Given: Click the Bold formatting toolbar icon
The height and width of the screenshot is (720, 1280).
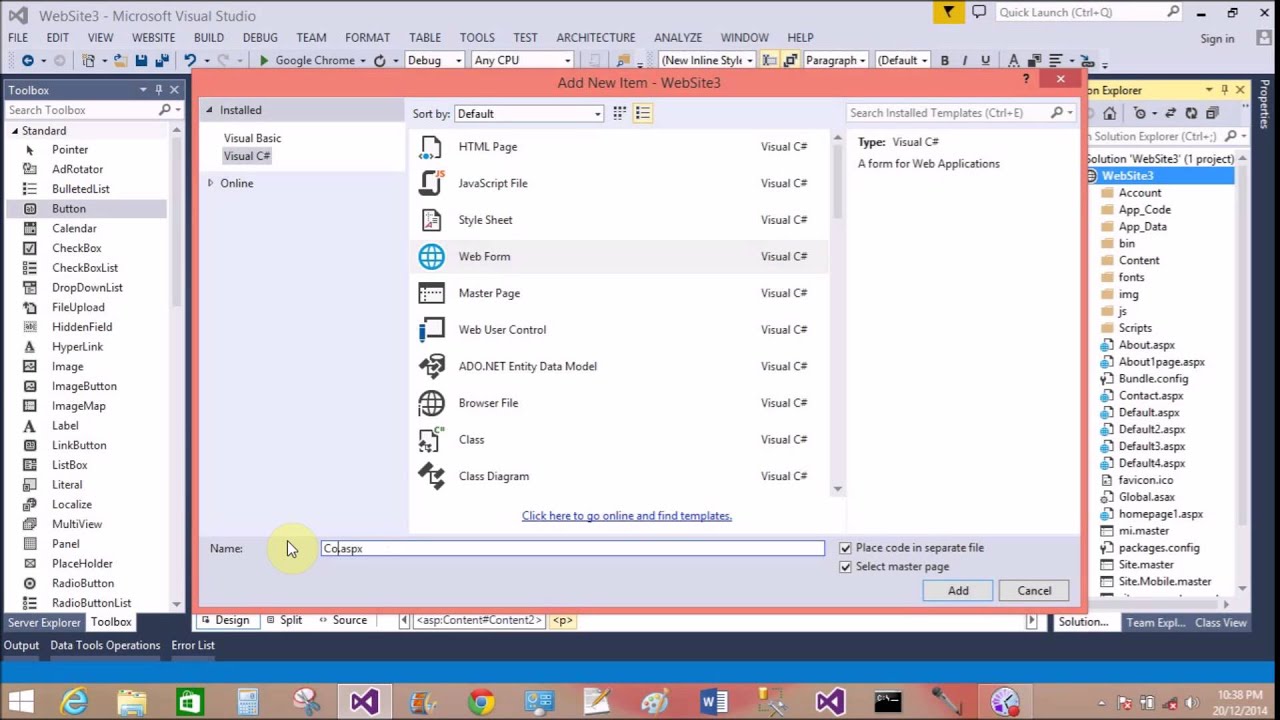Looking at the screenshot, I should [944, 60].
